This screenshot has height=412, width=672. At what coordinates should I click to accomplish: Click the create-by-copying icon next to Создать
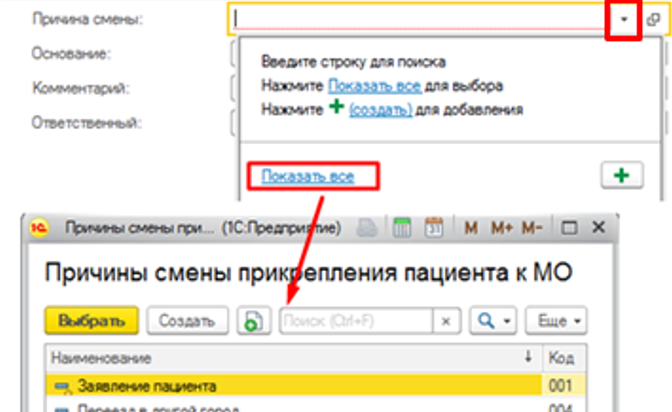(250, 321)
